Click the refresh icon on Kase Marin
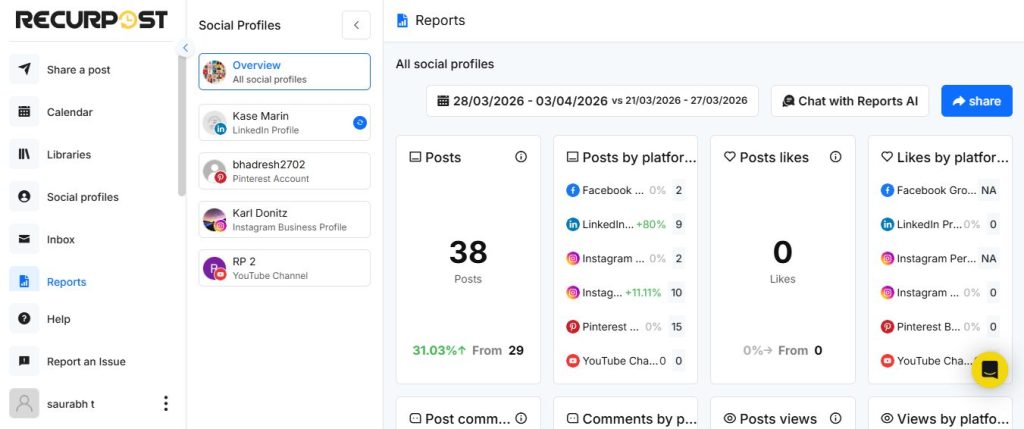 [x=360, y=122]
